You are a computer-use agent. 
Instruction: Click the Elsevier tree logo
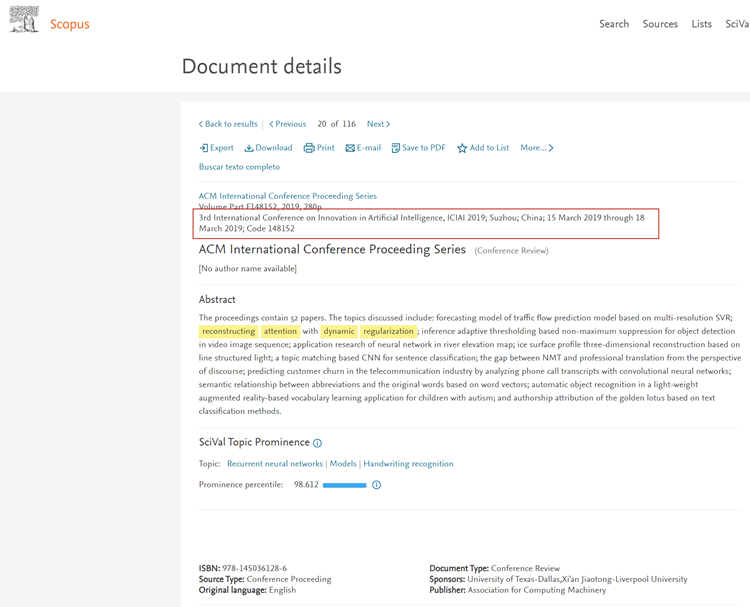pyautogui.click(x=24, y=20)
